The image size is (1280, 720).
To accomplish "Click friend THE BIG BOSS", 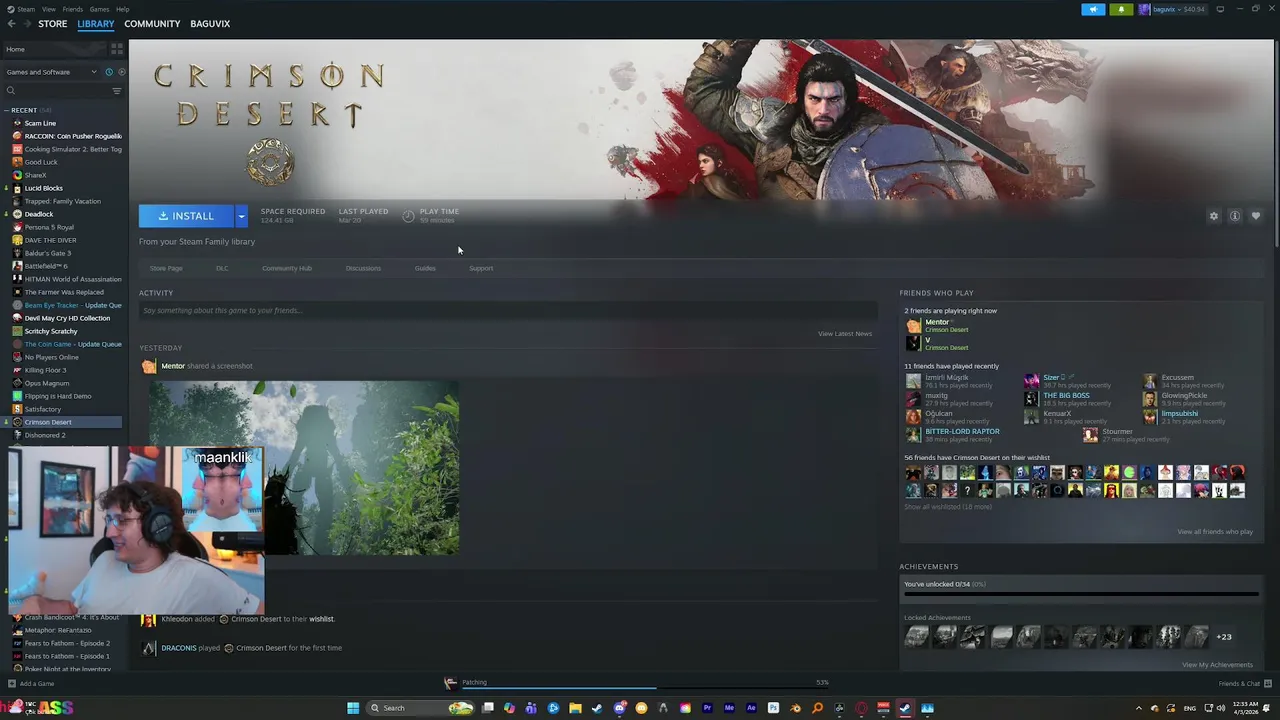I will tap(1066, 396).
